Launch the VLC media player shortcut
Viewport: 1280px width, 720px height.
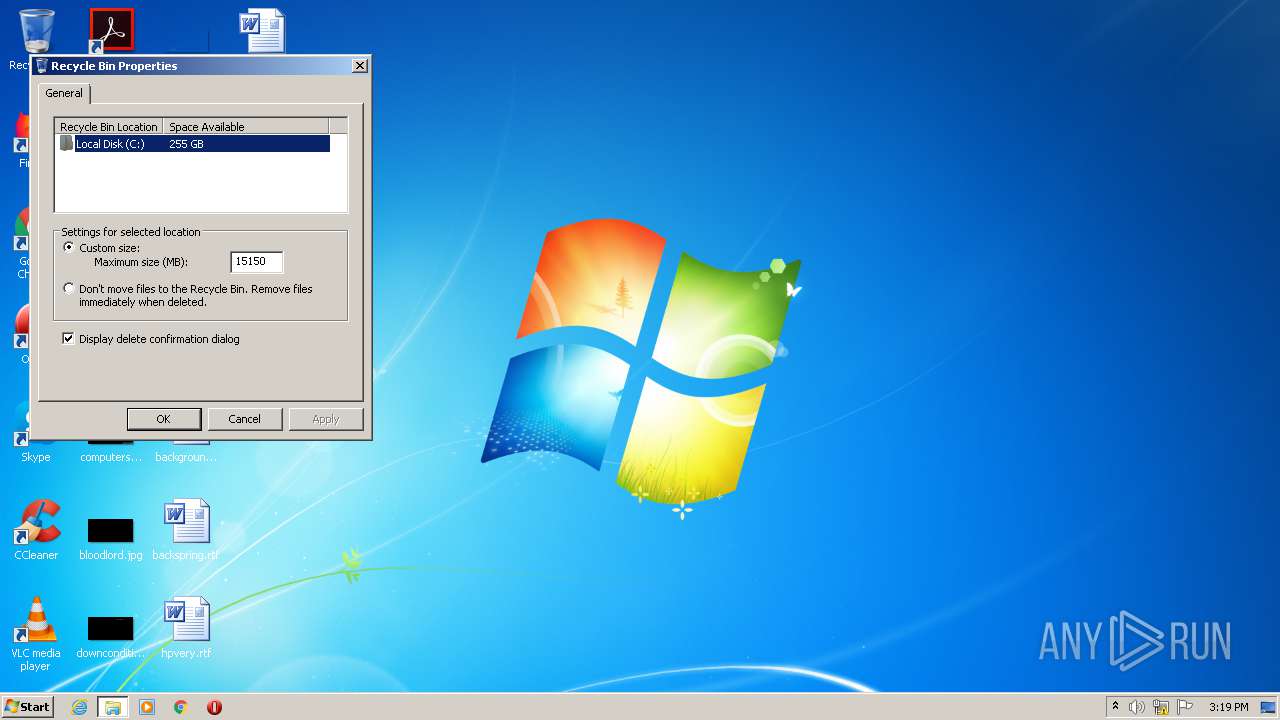tap(36, 634)
